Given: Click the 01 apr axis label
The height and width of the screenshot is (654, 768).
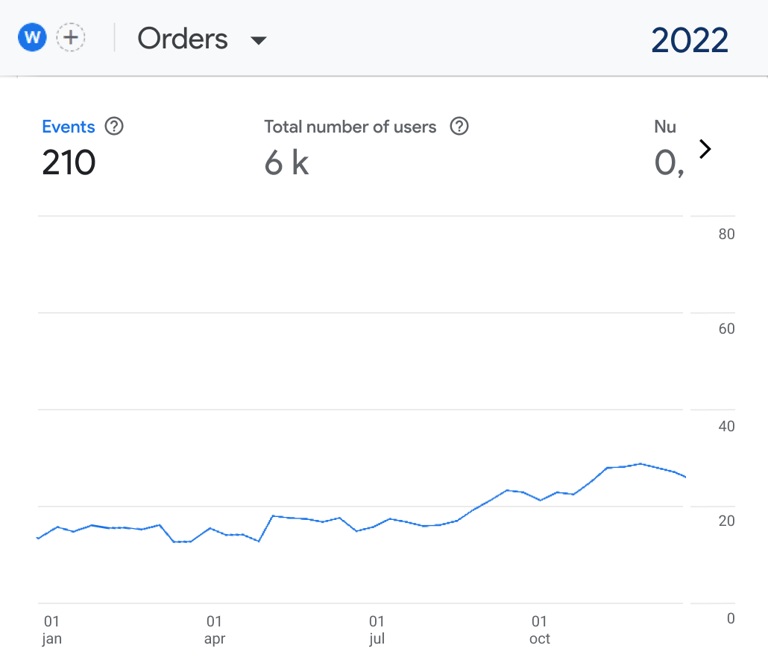Looking at the screenshot, I should [x=214, y=630].
